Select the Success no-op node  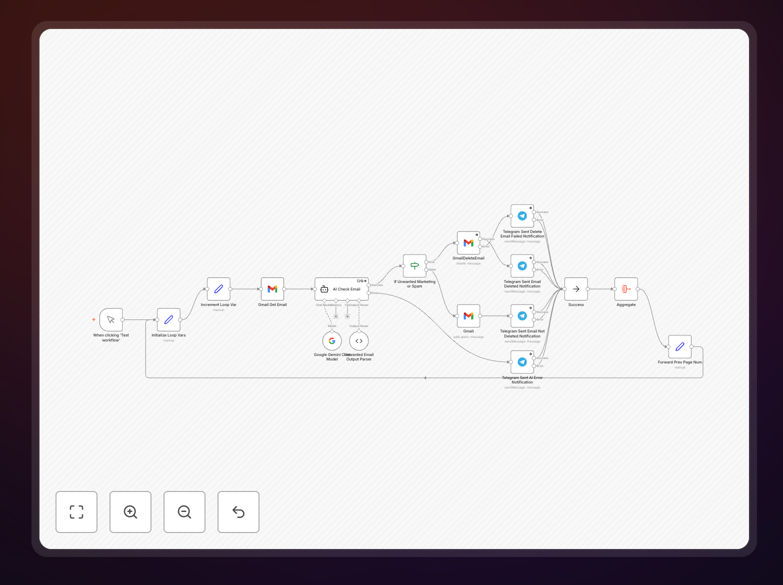pos(576,289)
